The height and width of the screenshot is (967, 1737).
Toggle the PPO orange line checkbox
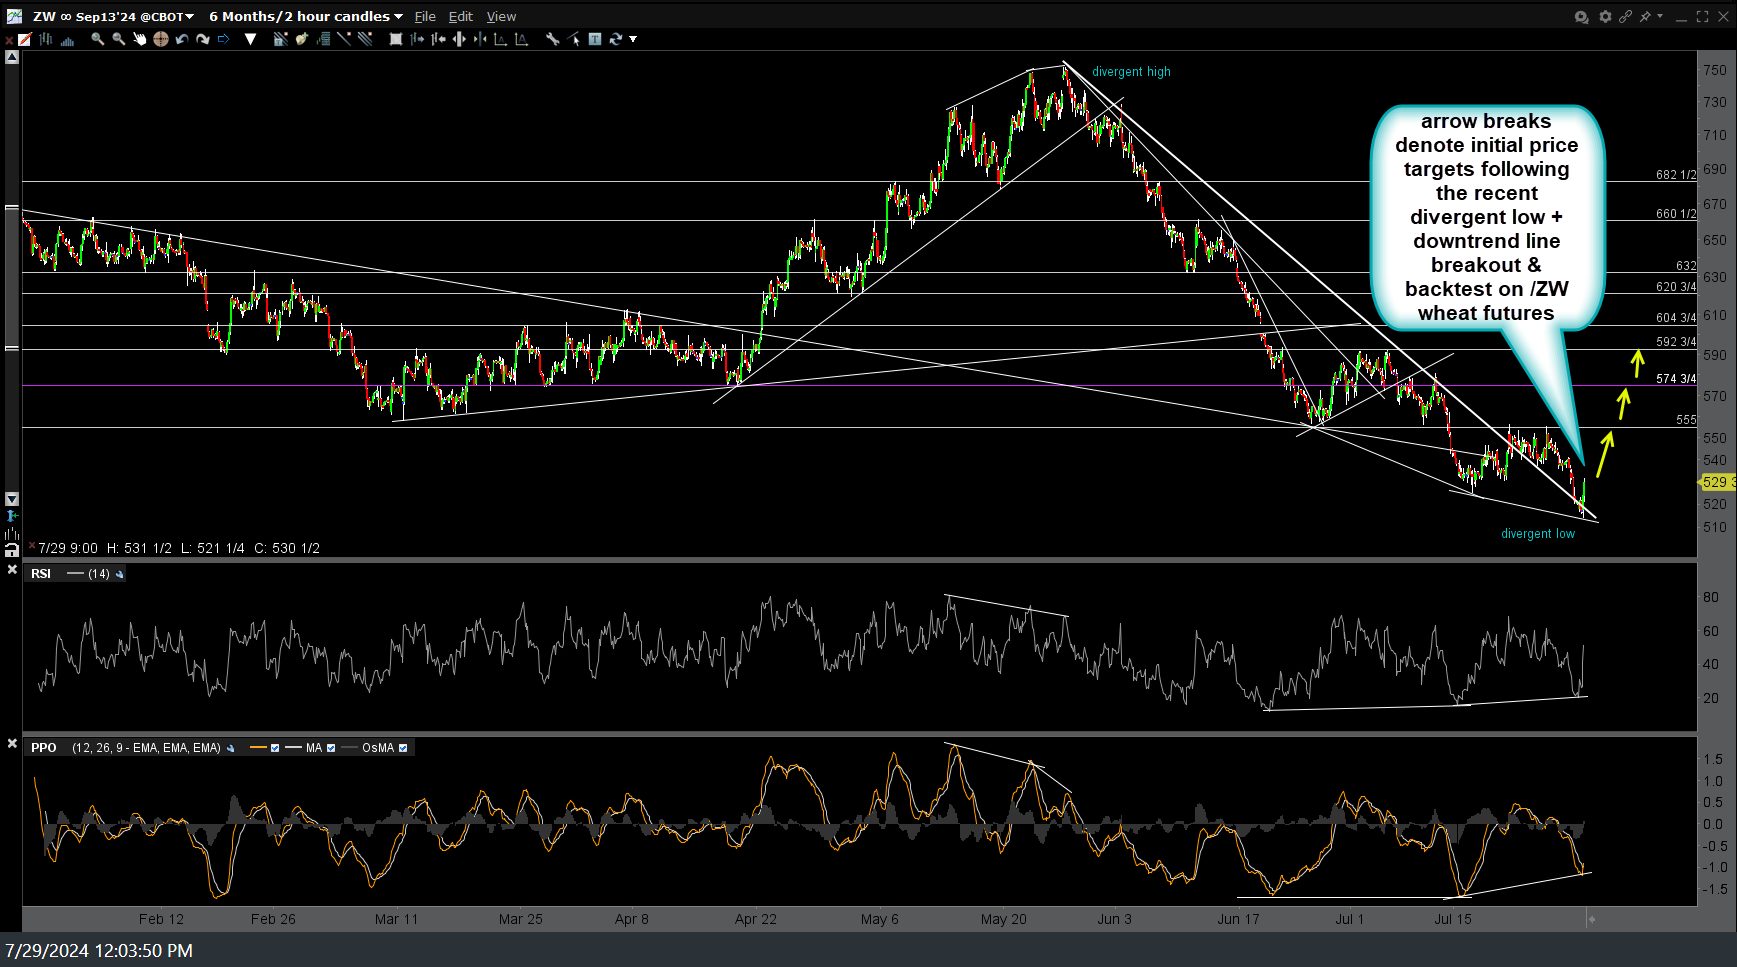click(275, 748)
